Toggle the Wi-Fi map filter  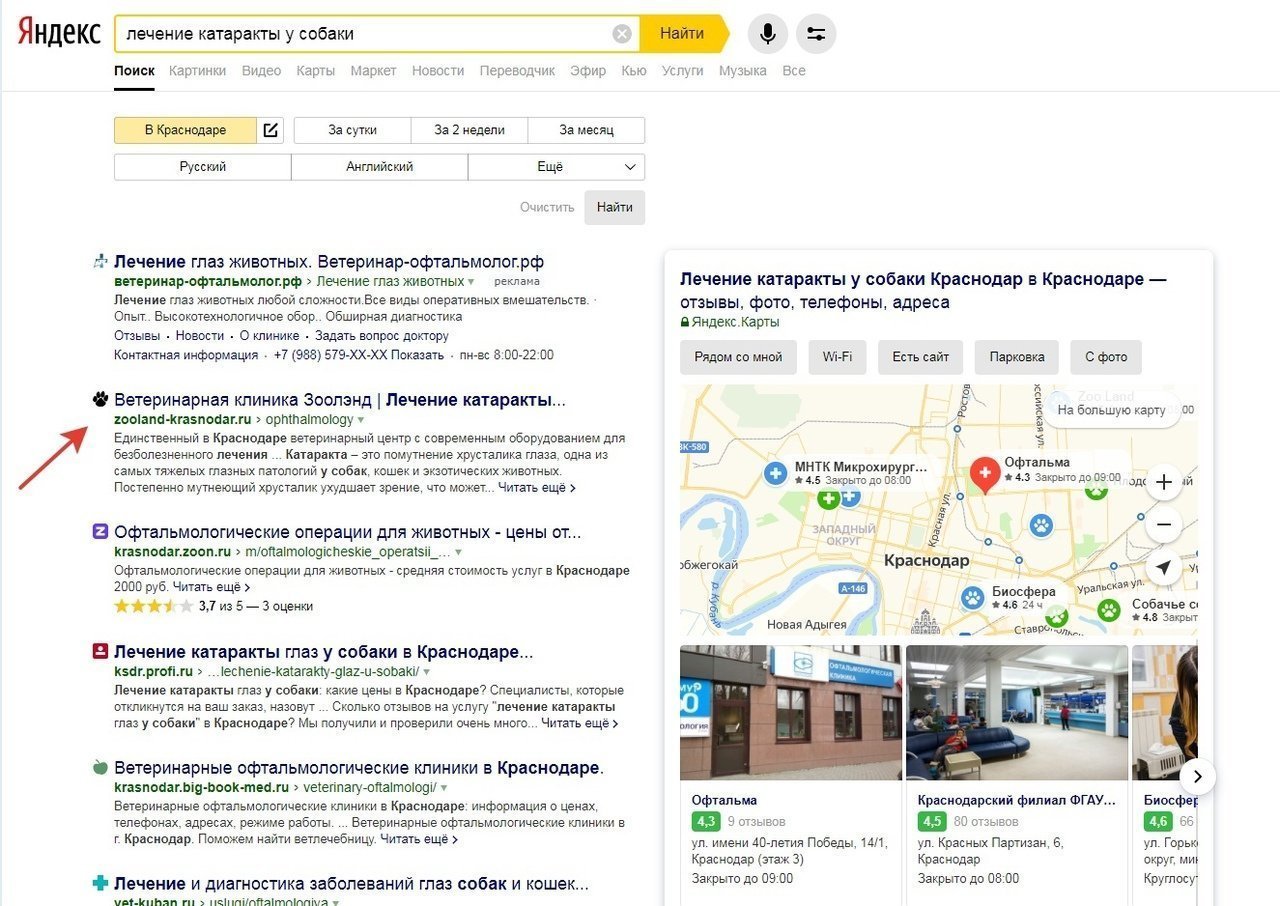837,357
